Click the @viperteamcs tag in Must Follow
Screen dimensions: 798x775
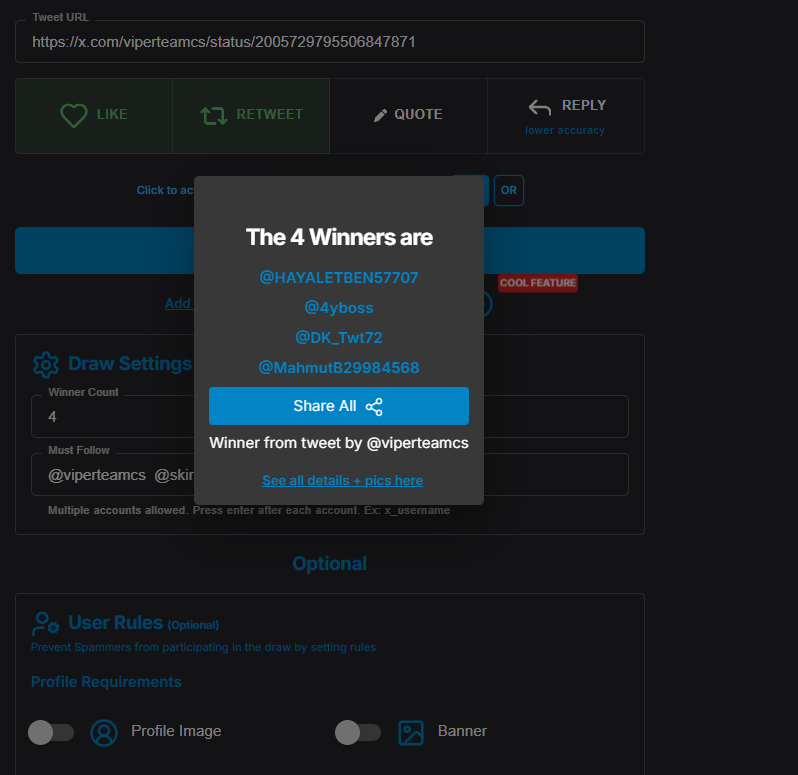pyautogui.click(x=97, y=475)
